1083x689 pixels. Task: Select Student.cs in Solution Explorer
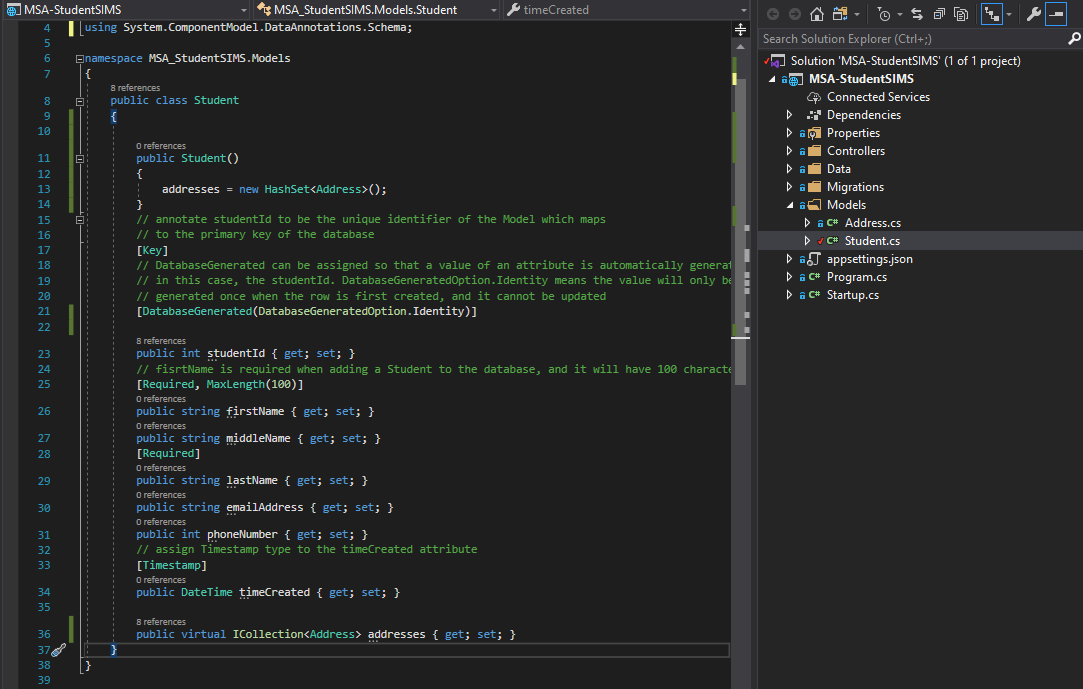click(x=872, y=241)
